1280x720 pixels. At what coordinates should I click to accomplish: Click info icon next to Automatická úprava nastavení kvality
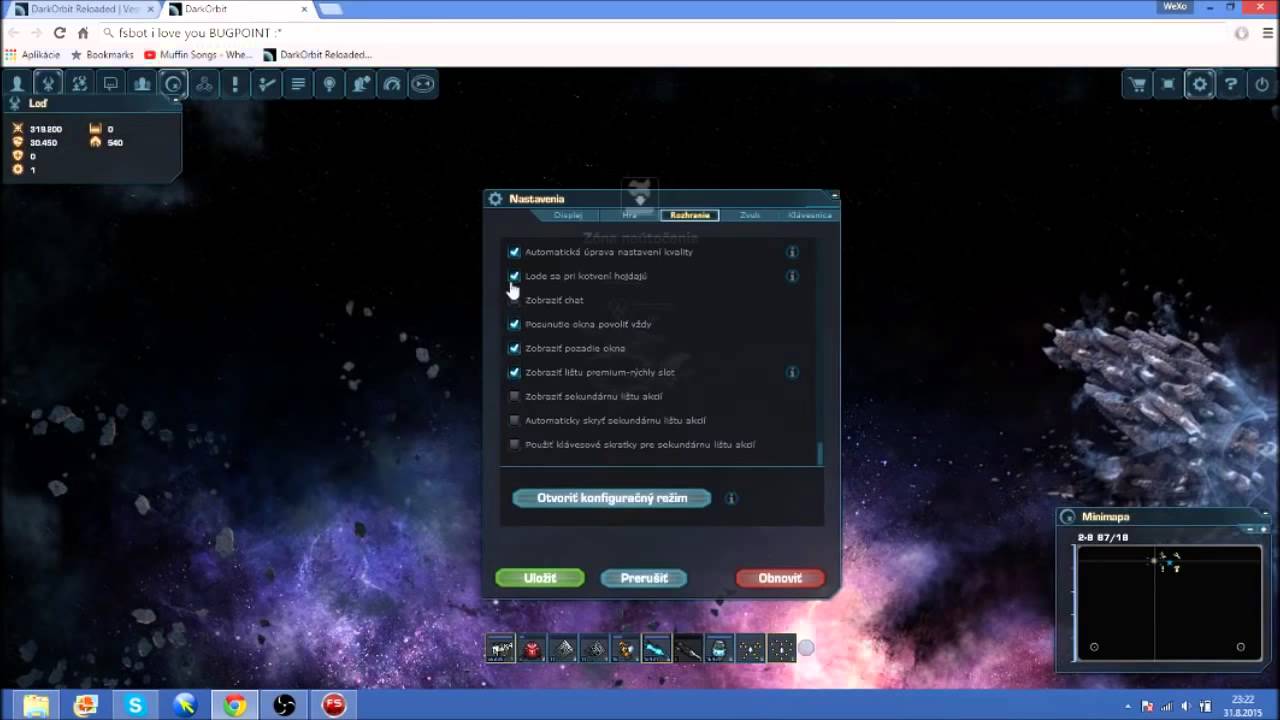coord(792,252)
